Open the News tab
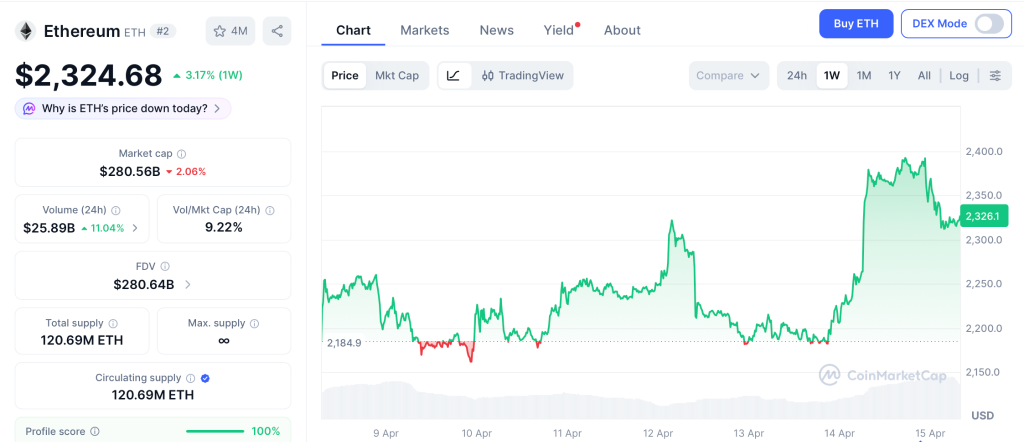 point(496,30)
